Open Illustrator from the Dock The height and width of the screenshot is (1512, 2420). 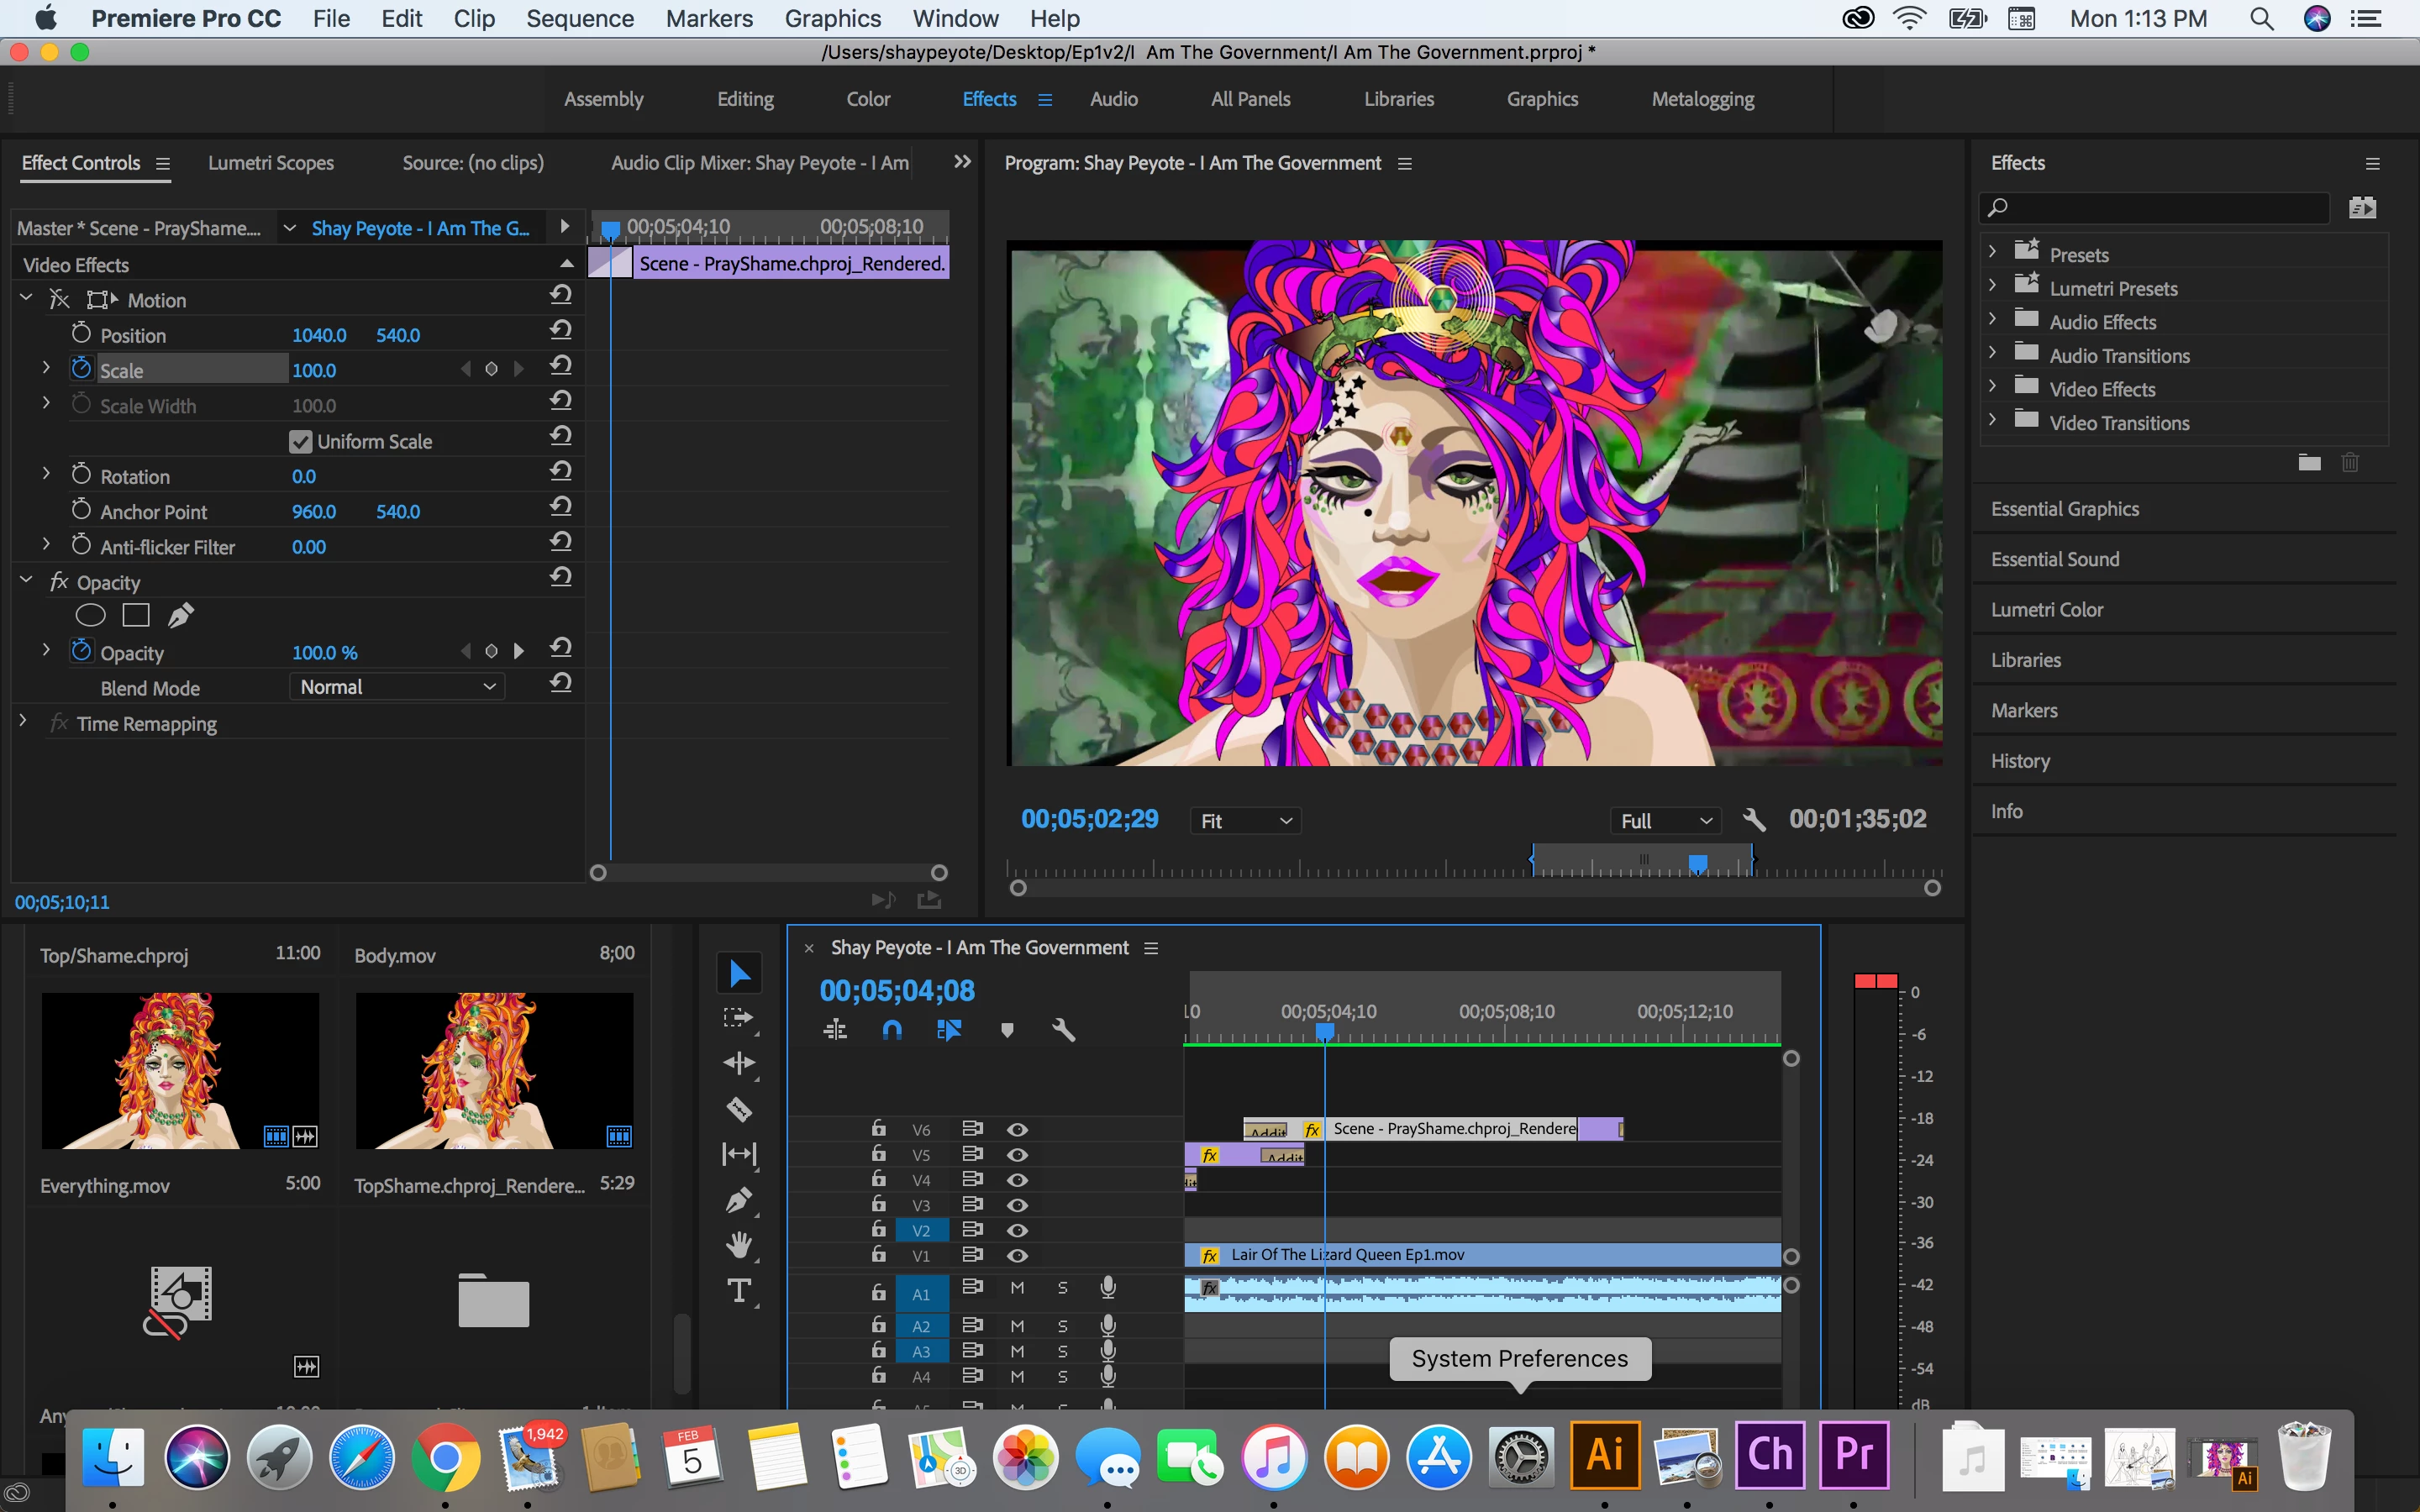pos(1604,1455)
